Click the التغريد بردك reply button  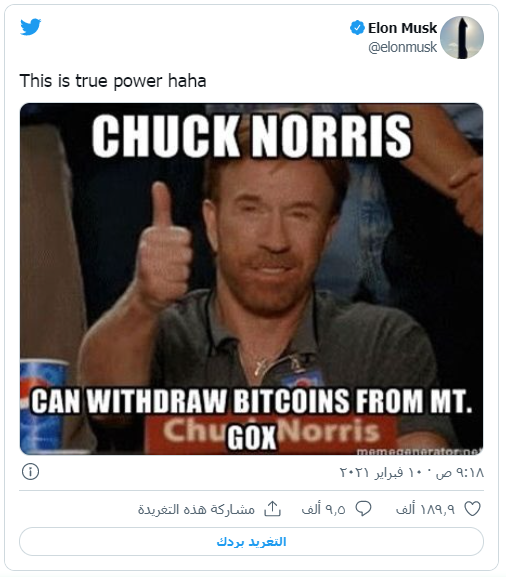pyautogui.click(x=251, y=542)
